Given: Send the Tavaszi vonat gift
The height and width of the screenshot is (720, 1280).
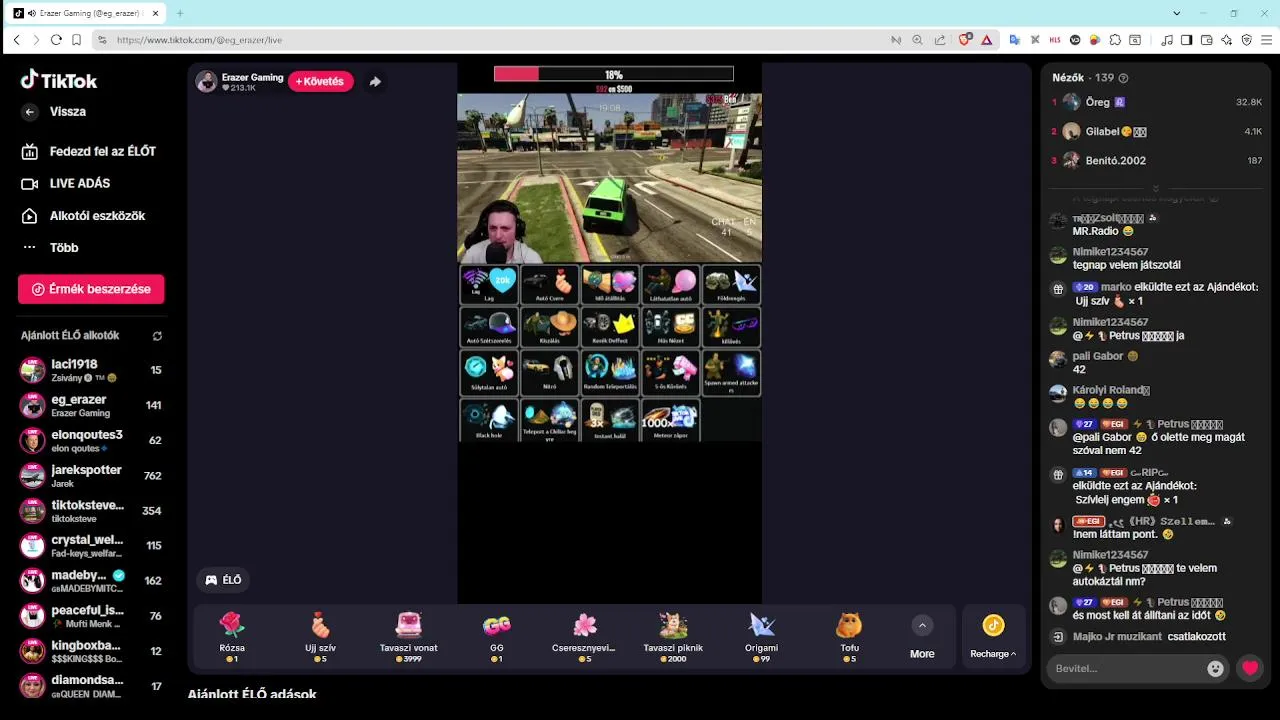Looking at the screenshot, I should click(x=408, y=636).
